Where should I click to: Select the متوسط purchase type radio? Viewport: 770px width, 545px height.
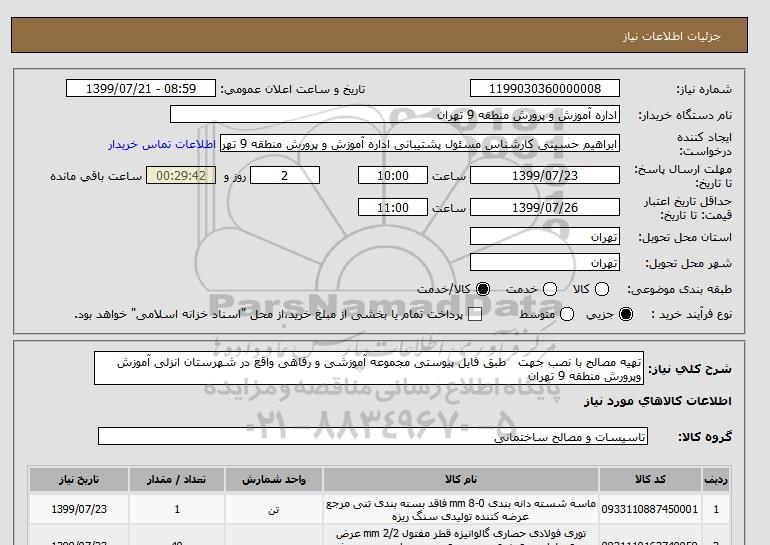pos(567,314)
